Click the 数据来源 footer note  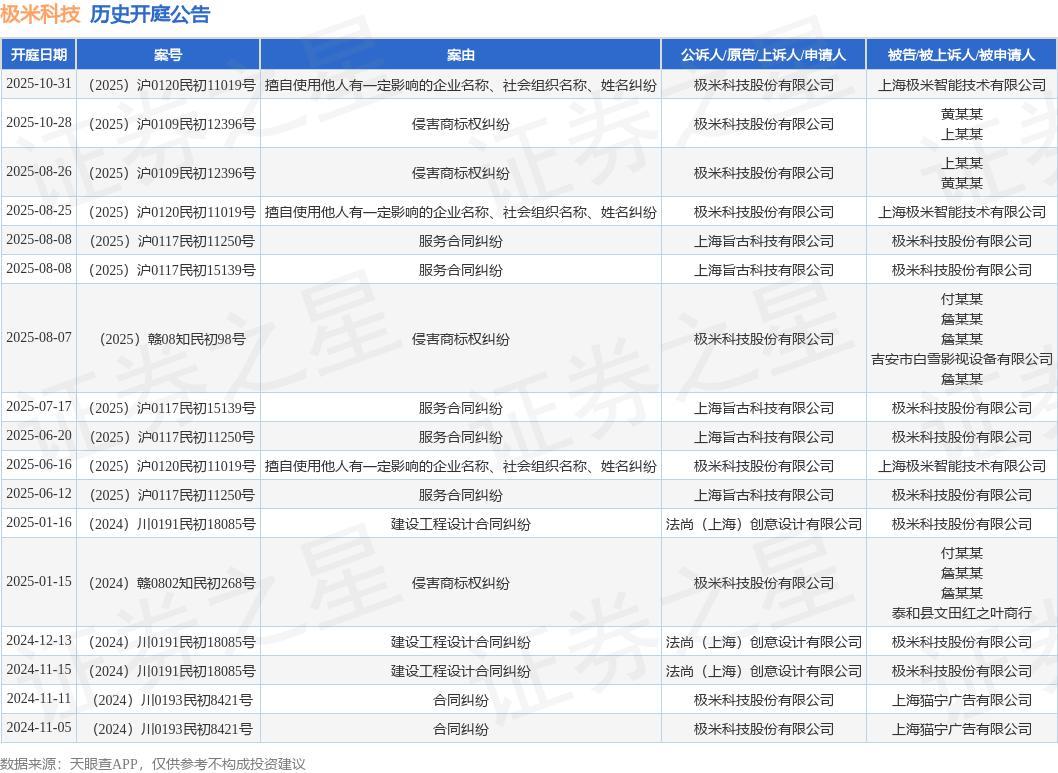tap(152, 764)
